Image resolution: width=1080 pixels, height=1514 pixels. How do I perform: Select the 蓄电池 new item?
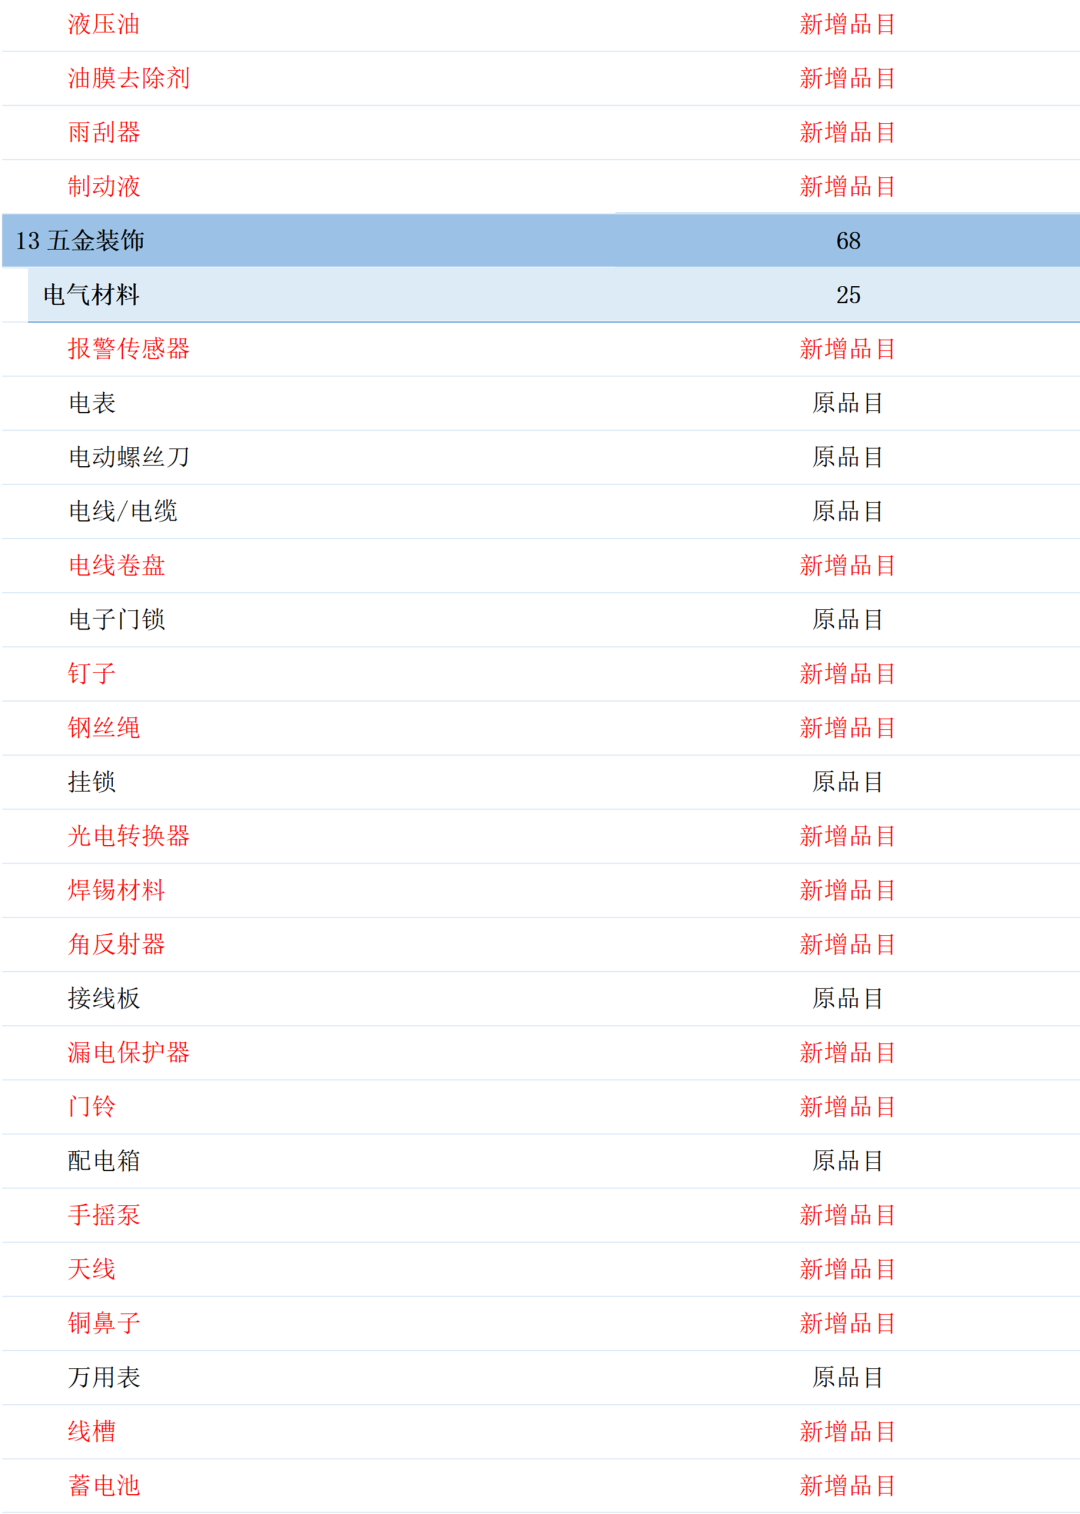[x=103, y=1485]
